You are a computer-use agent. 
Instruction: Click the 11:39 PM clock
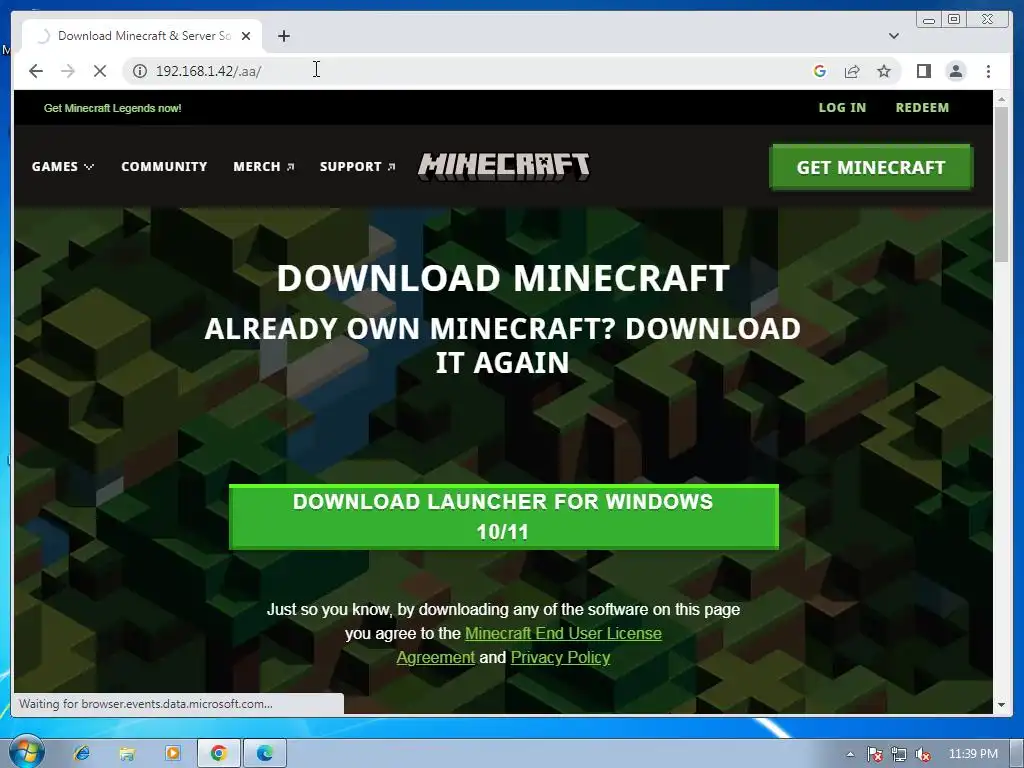pos(973,754)
